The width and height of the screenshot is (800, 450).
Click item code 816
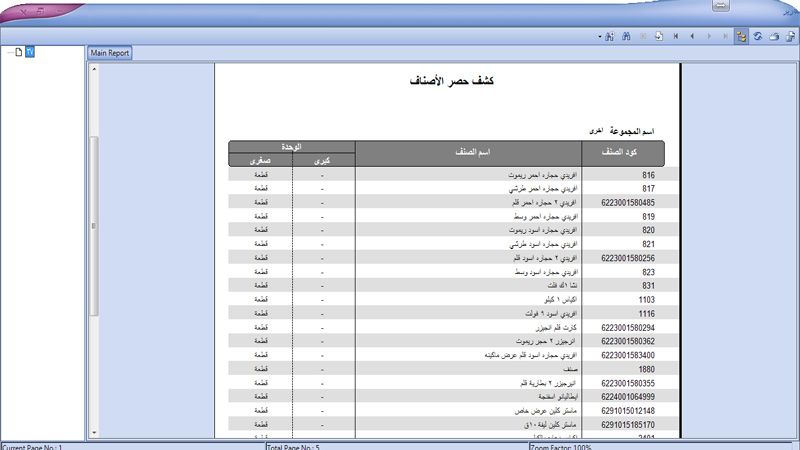648,175
